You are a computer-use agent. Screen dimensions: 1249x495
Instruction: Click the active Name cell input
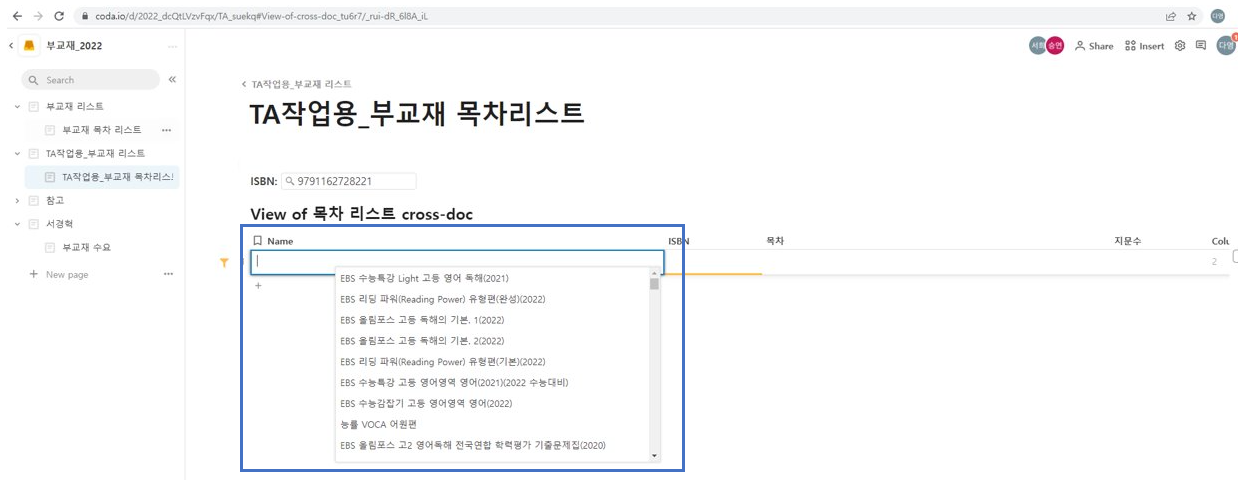pos(457,262)
